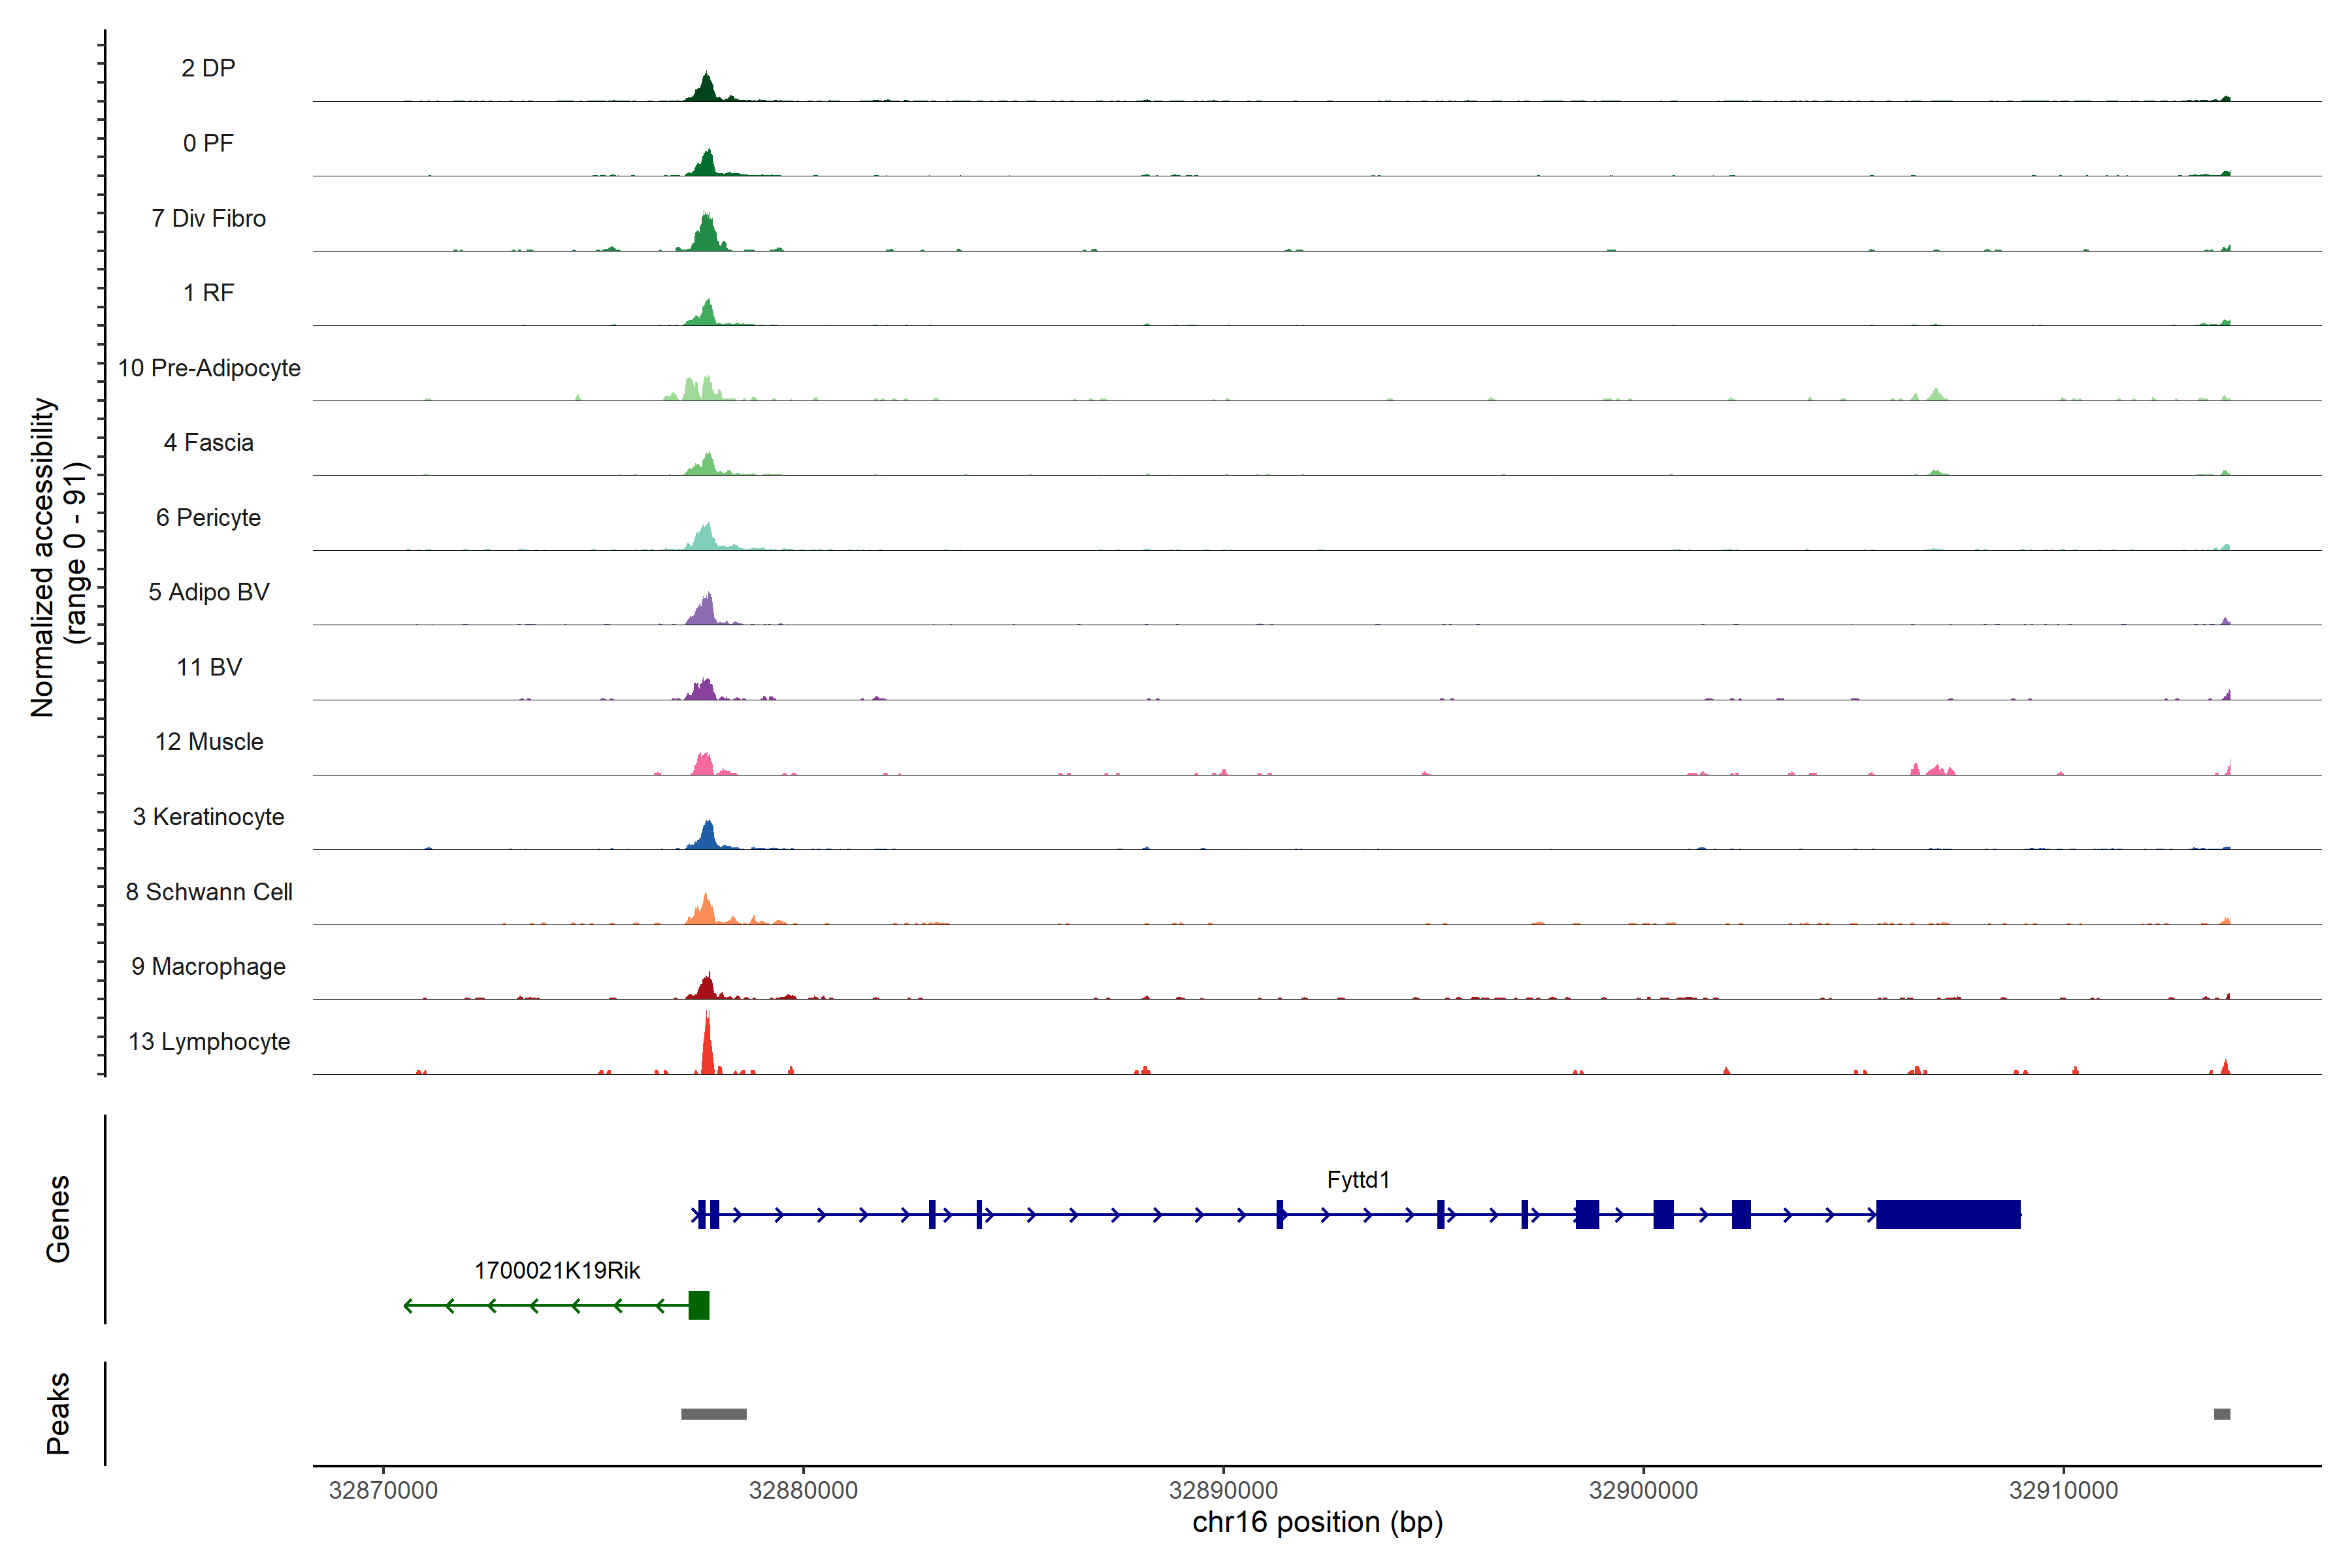Screen dimensions: 2352x1568
Task: Click the 9 Macrophage track label
Action: point(208,967)
